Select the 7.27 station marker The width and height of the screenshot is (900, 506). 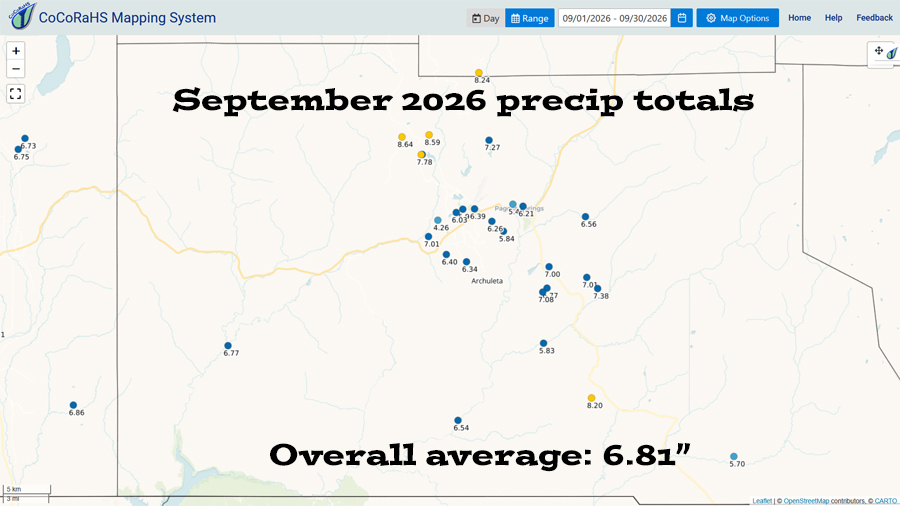pyautogui.click(x=489, y=140)
